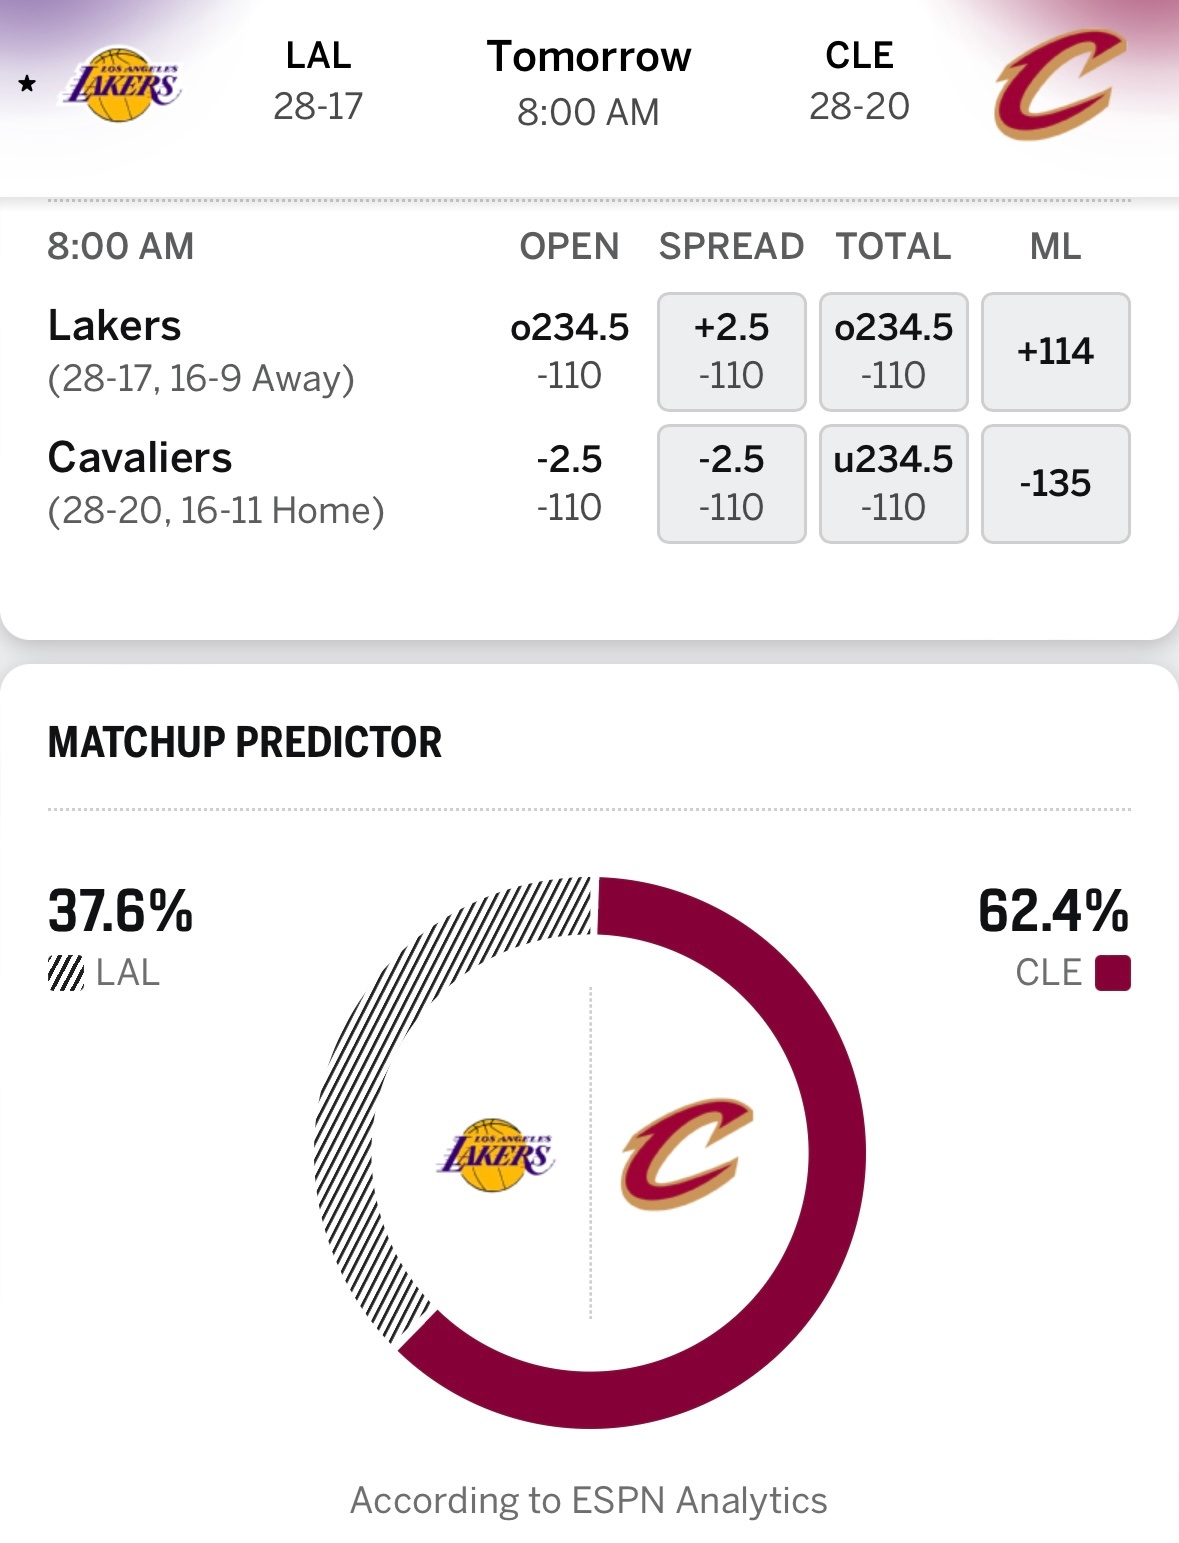
Task: Tap the ML column header
Action: point(1056,246)
